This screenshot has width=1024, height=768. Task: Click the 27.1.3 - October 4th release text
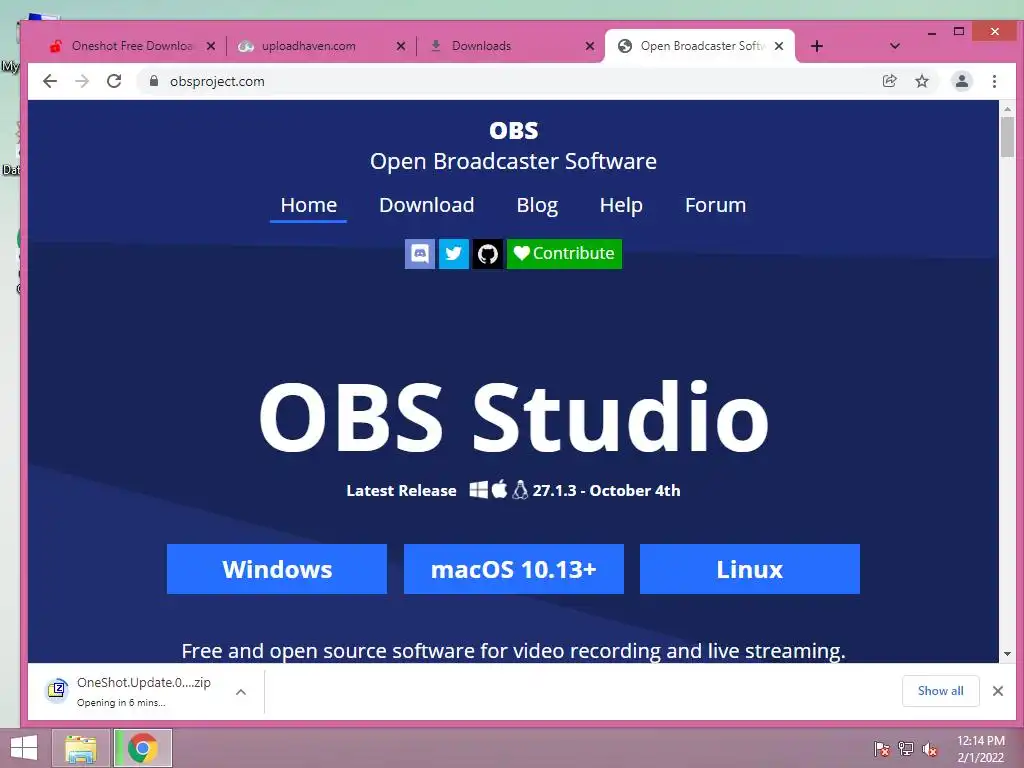click(606, 490)
